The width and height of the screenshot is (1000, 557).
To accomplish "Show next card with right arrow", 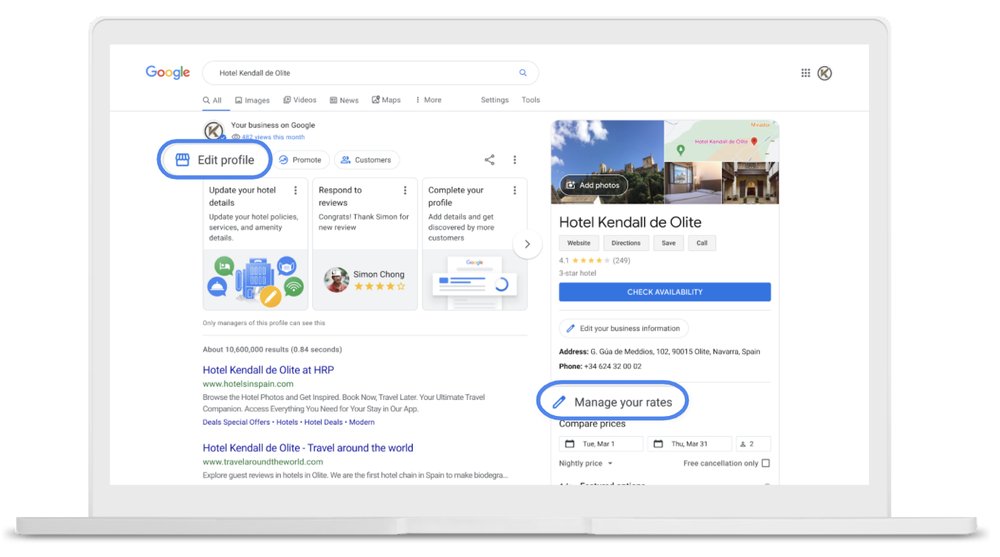I will click(x=527, y=244).
